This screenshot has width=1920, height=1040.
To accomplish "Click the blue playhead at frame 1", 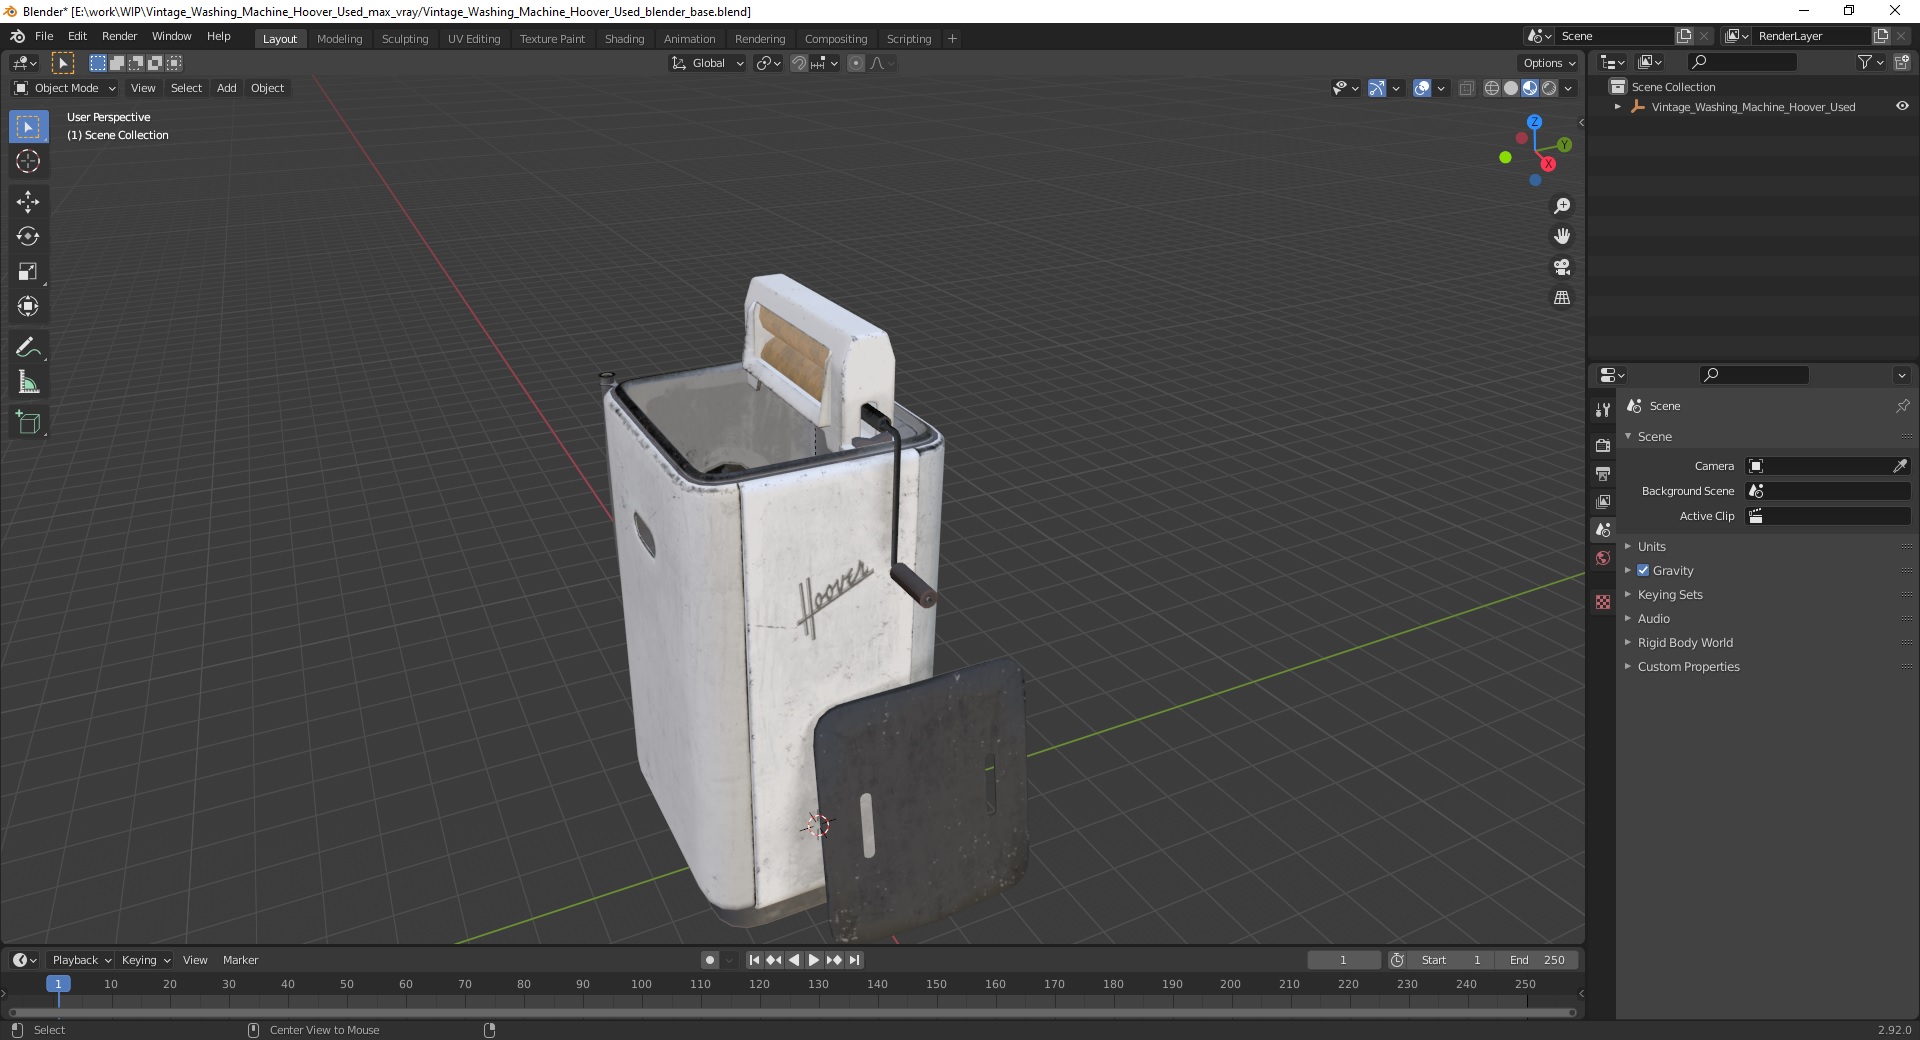I will tap(58, 984).
